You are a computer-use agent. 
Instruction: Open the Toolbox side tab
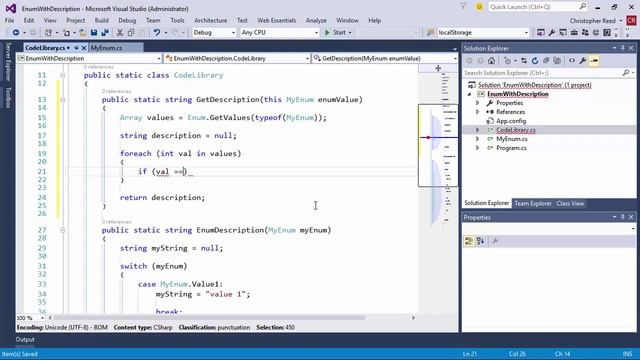pyautogui.click(x=7, y=97)
